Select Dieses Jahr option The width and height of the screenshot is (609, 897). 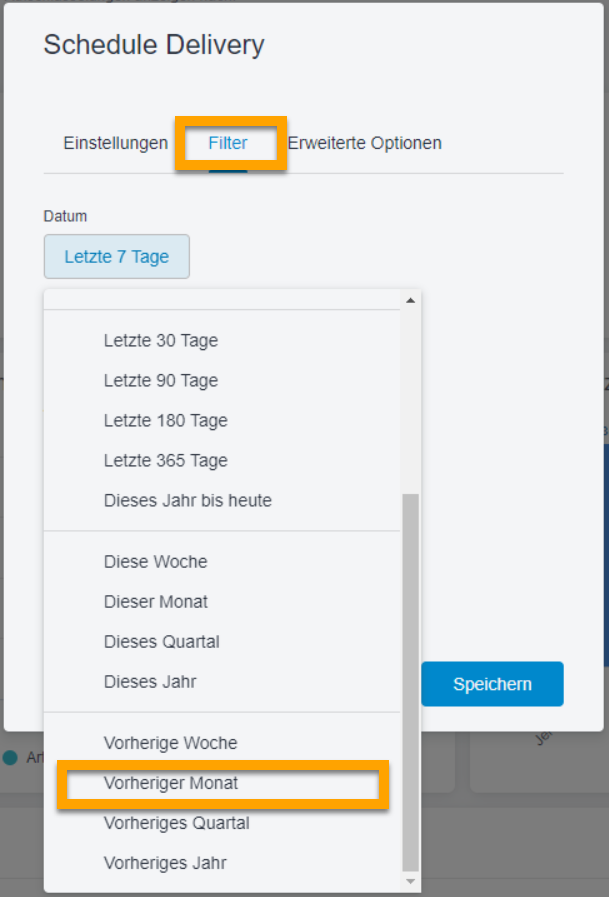150,682
